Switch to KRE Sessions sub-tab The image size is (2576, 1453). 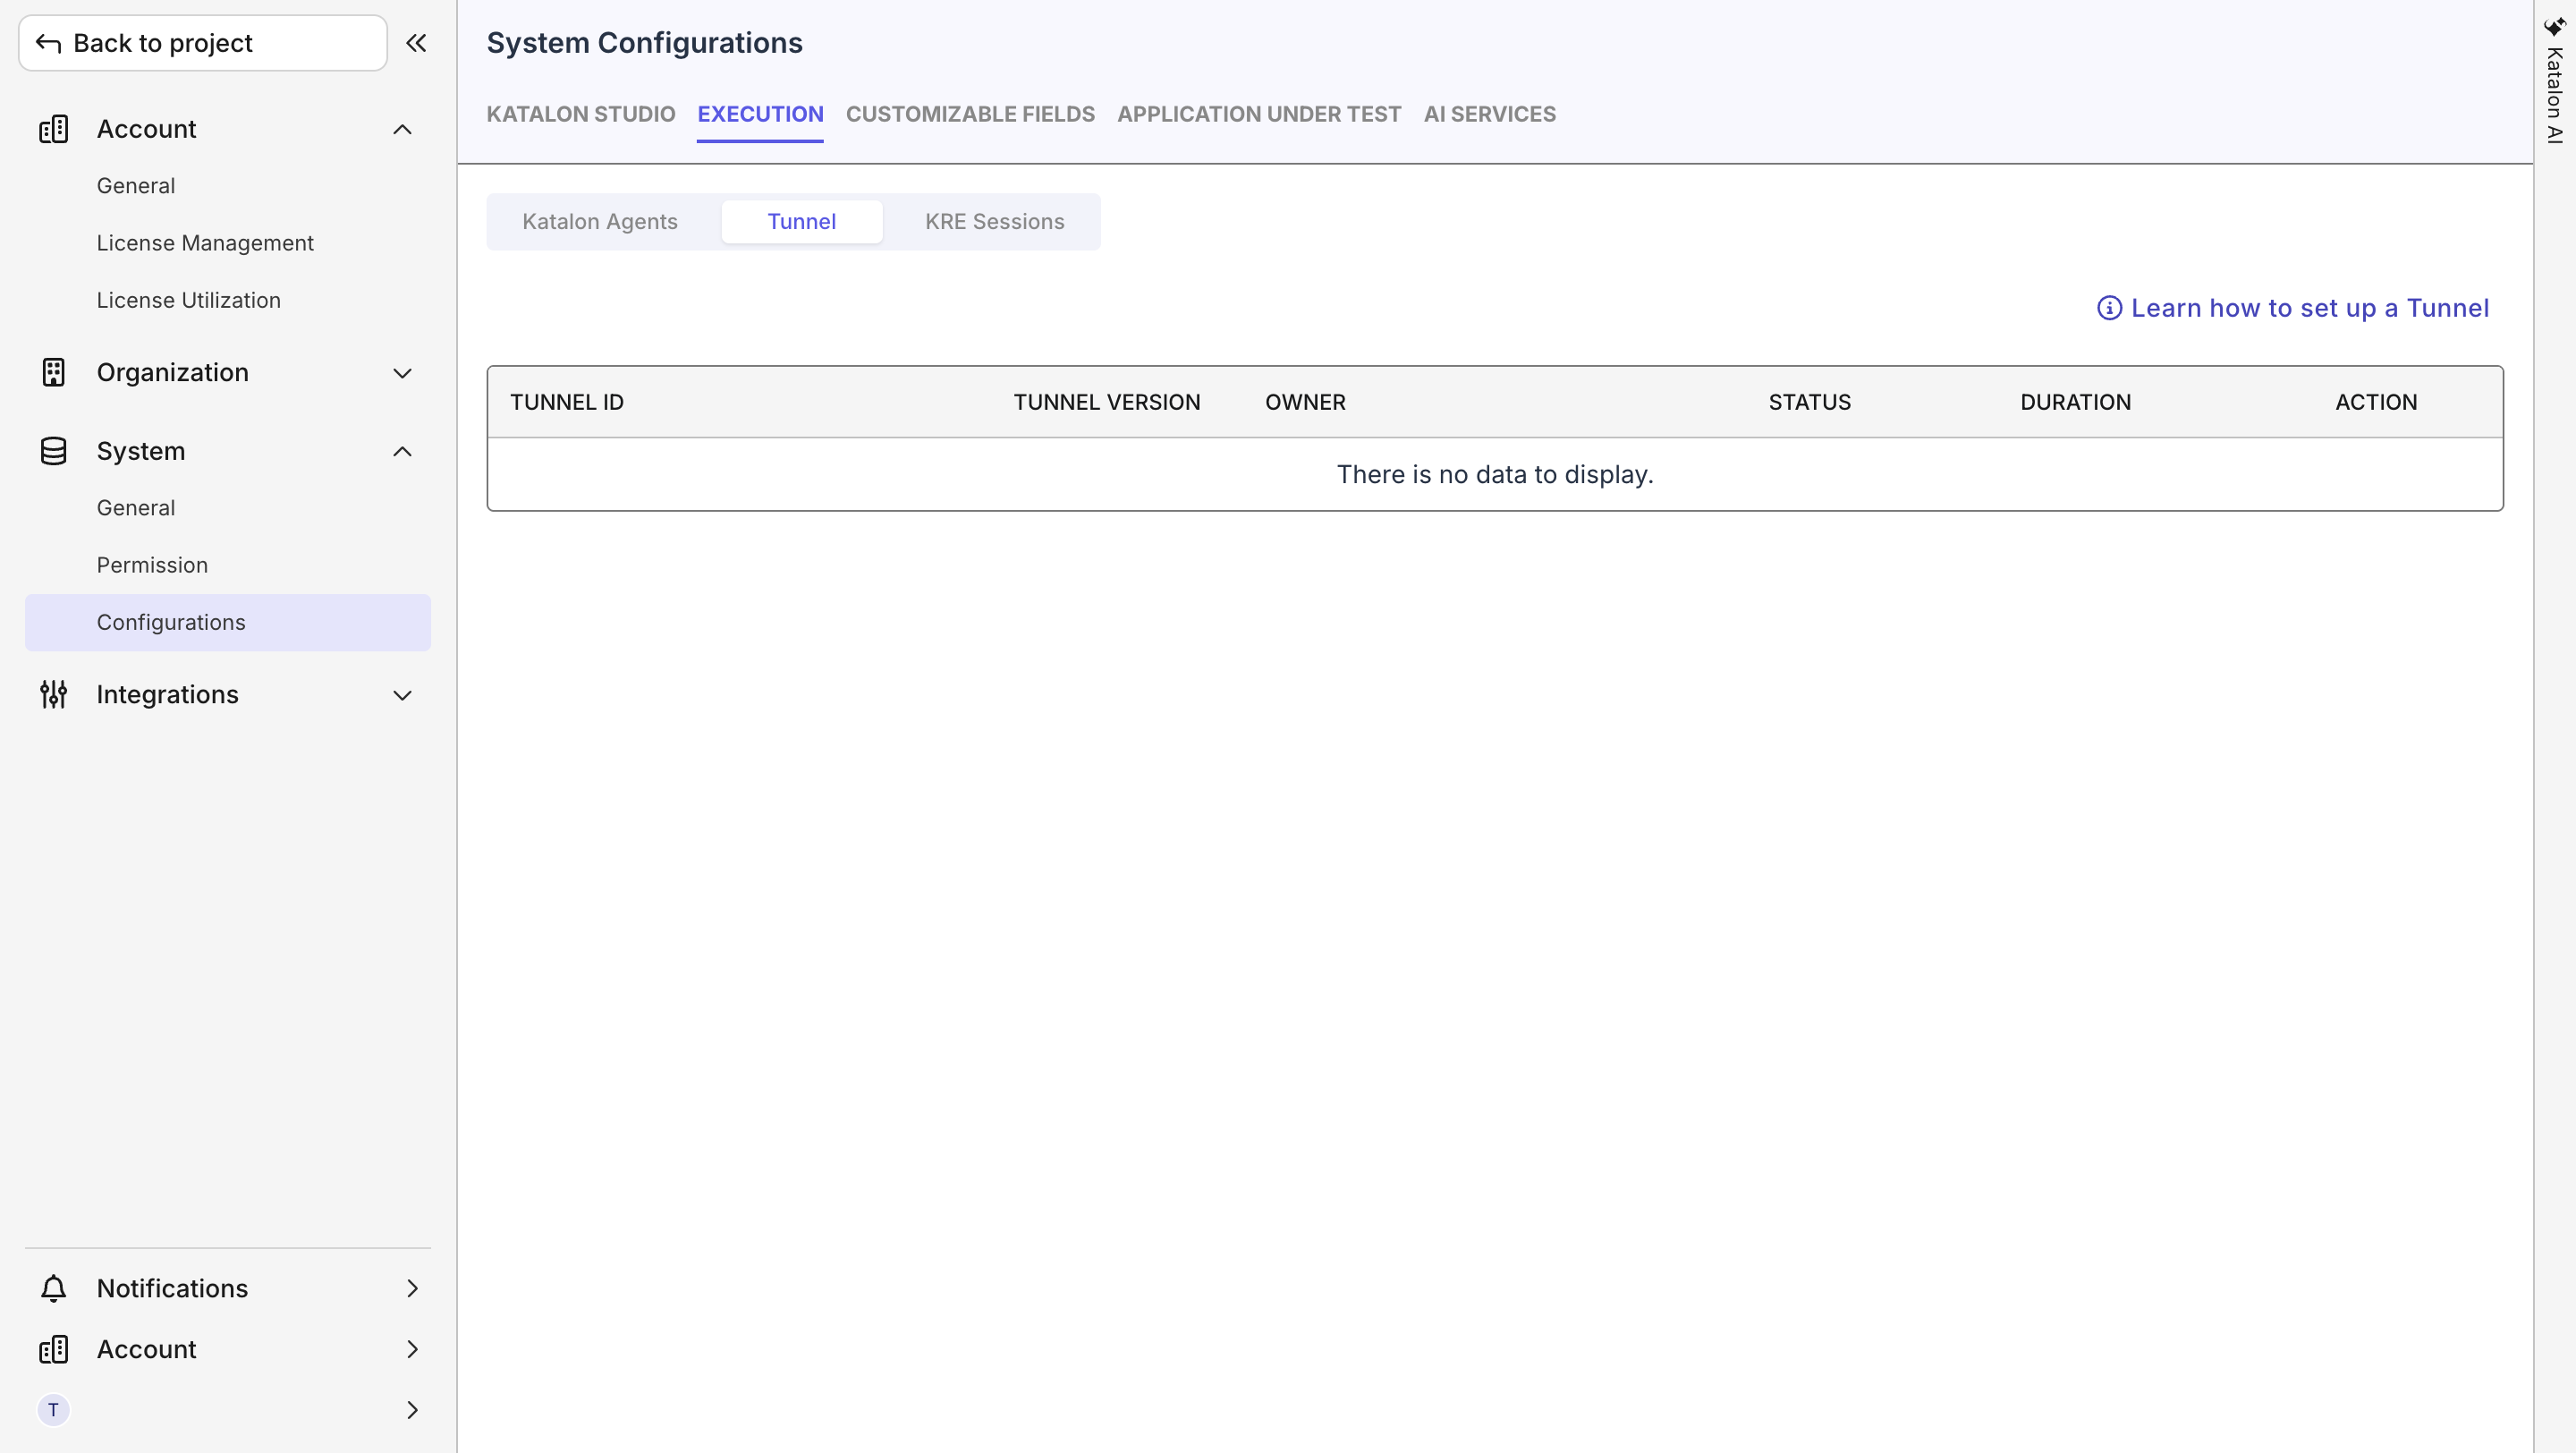tap(995, 221)
